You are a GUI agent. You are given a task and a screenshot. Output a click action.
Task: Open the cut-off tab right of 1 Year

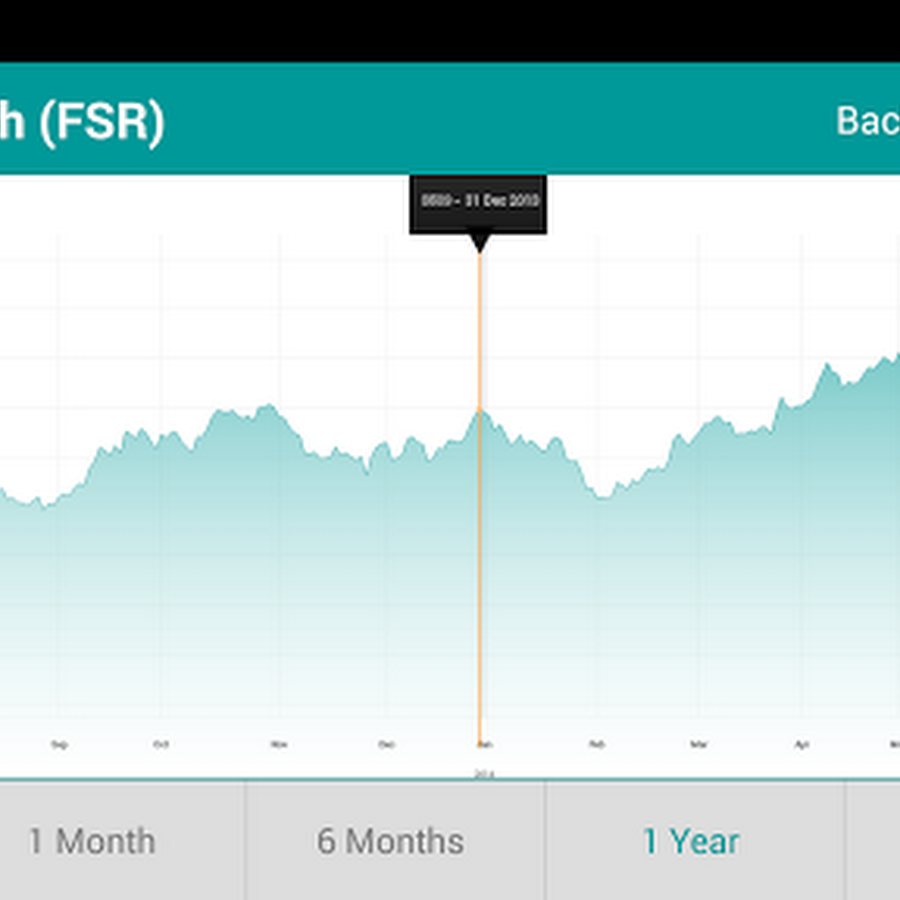point(874,841)
